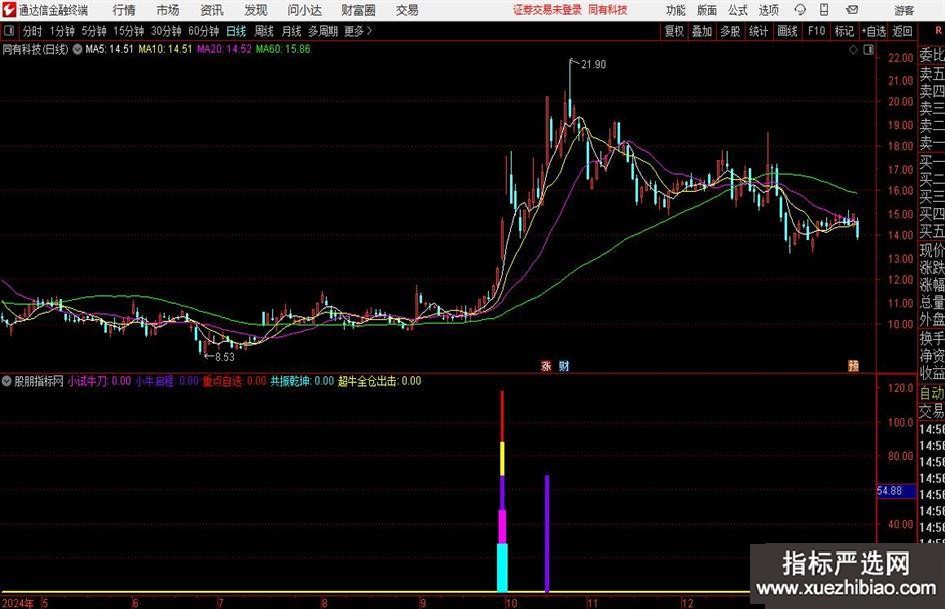Image resolution: width=945 pixels, height=609 pixels.
Task: Click the 返回 back button
Action: pyautogui.click(x=902, y=31)
